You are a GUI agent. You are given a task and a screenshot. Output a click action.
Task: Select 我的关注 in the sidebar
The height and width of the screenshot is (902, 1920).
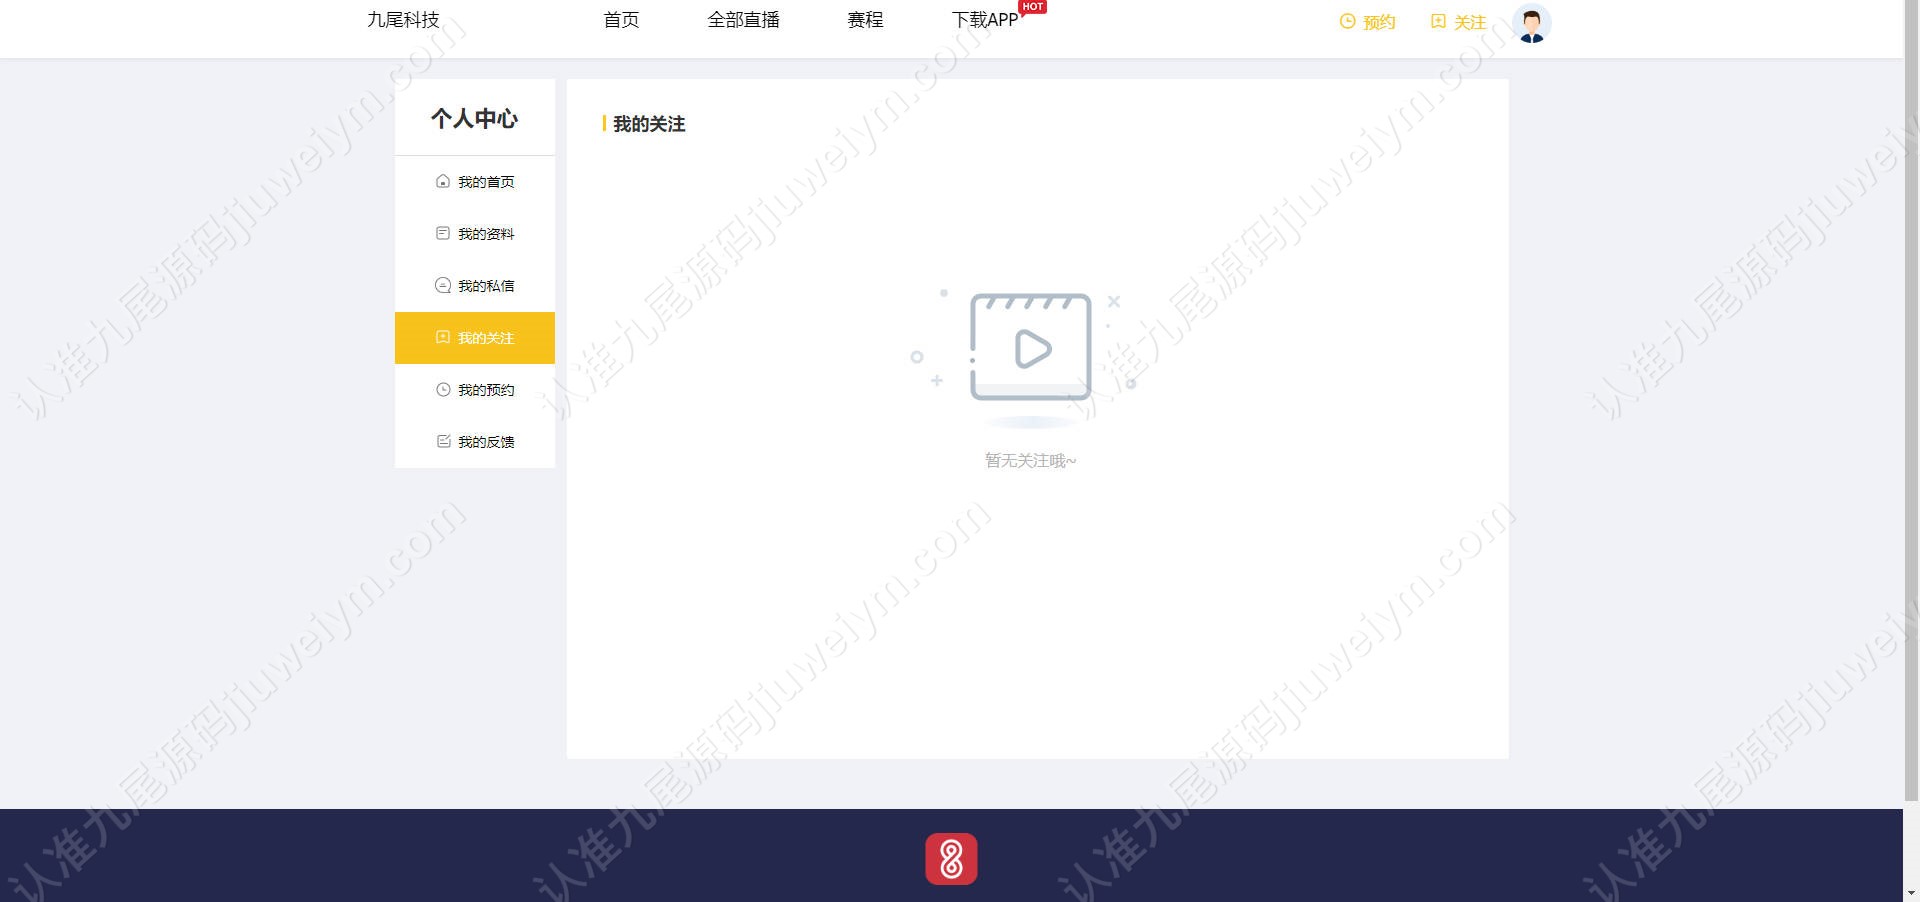(x=475, y=338)
